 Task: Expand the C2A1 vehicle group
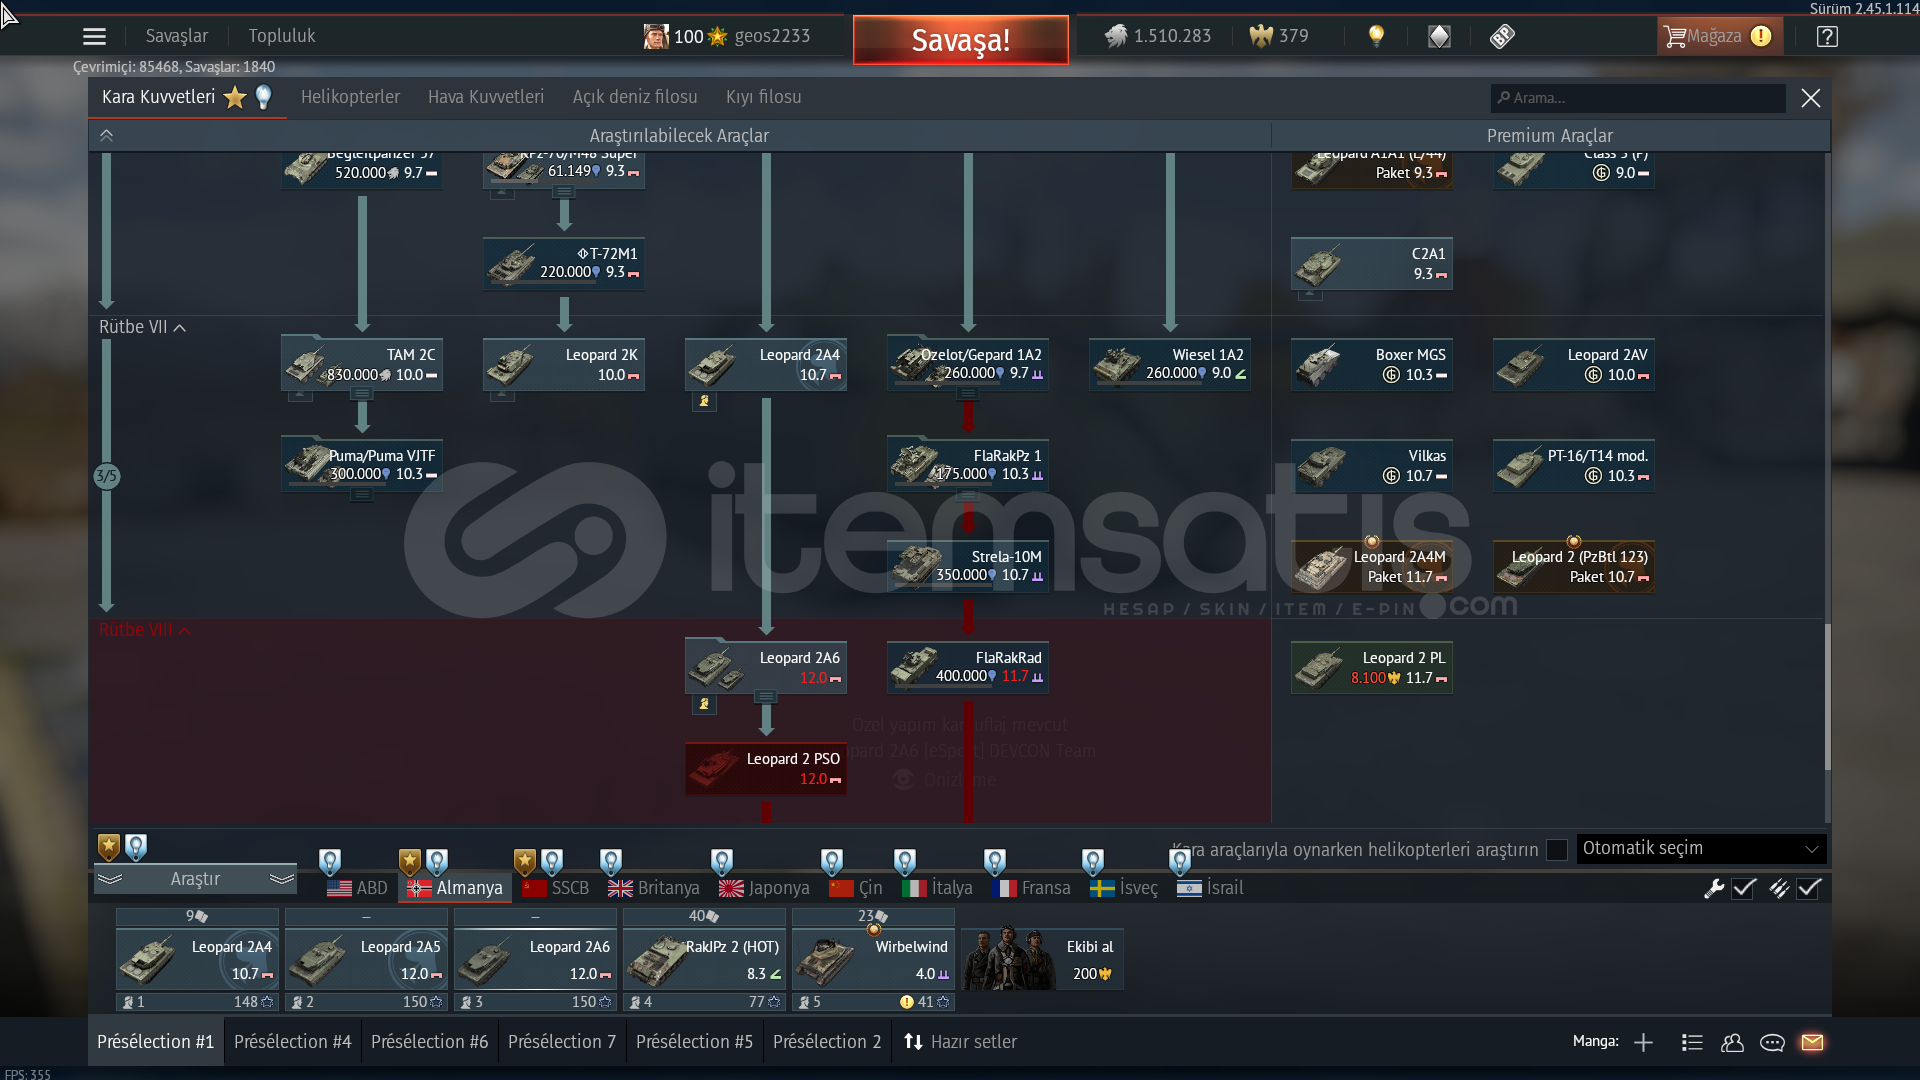tap(1310, 296)
